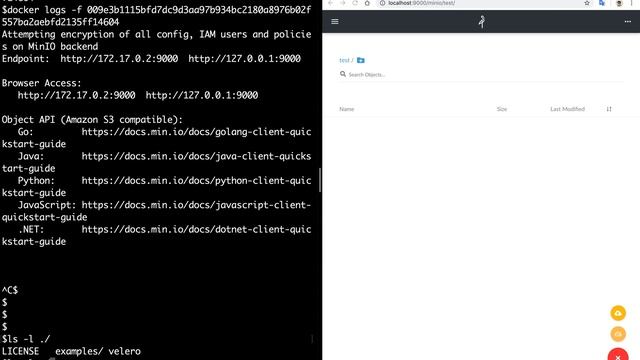Click the Search Objects input field
Image resolution: width=640 pixels, height=360 pixels.
pyautogui.click(x=482, y=75)
